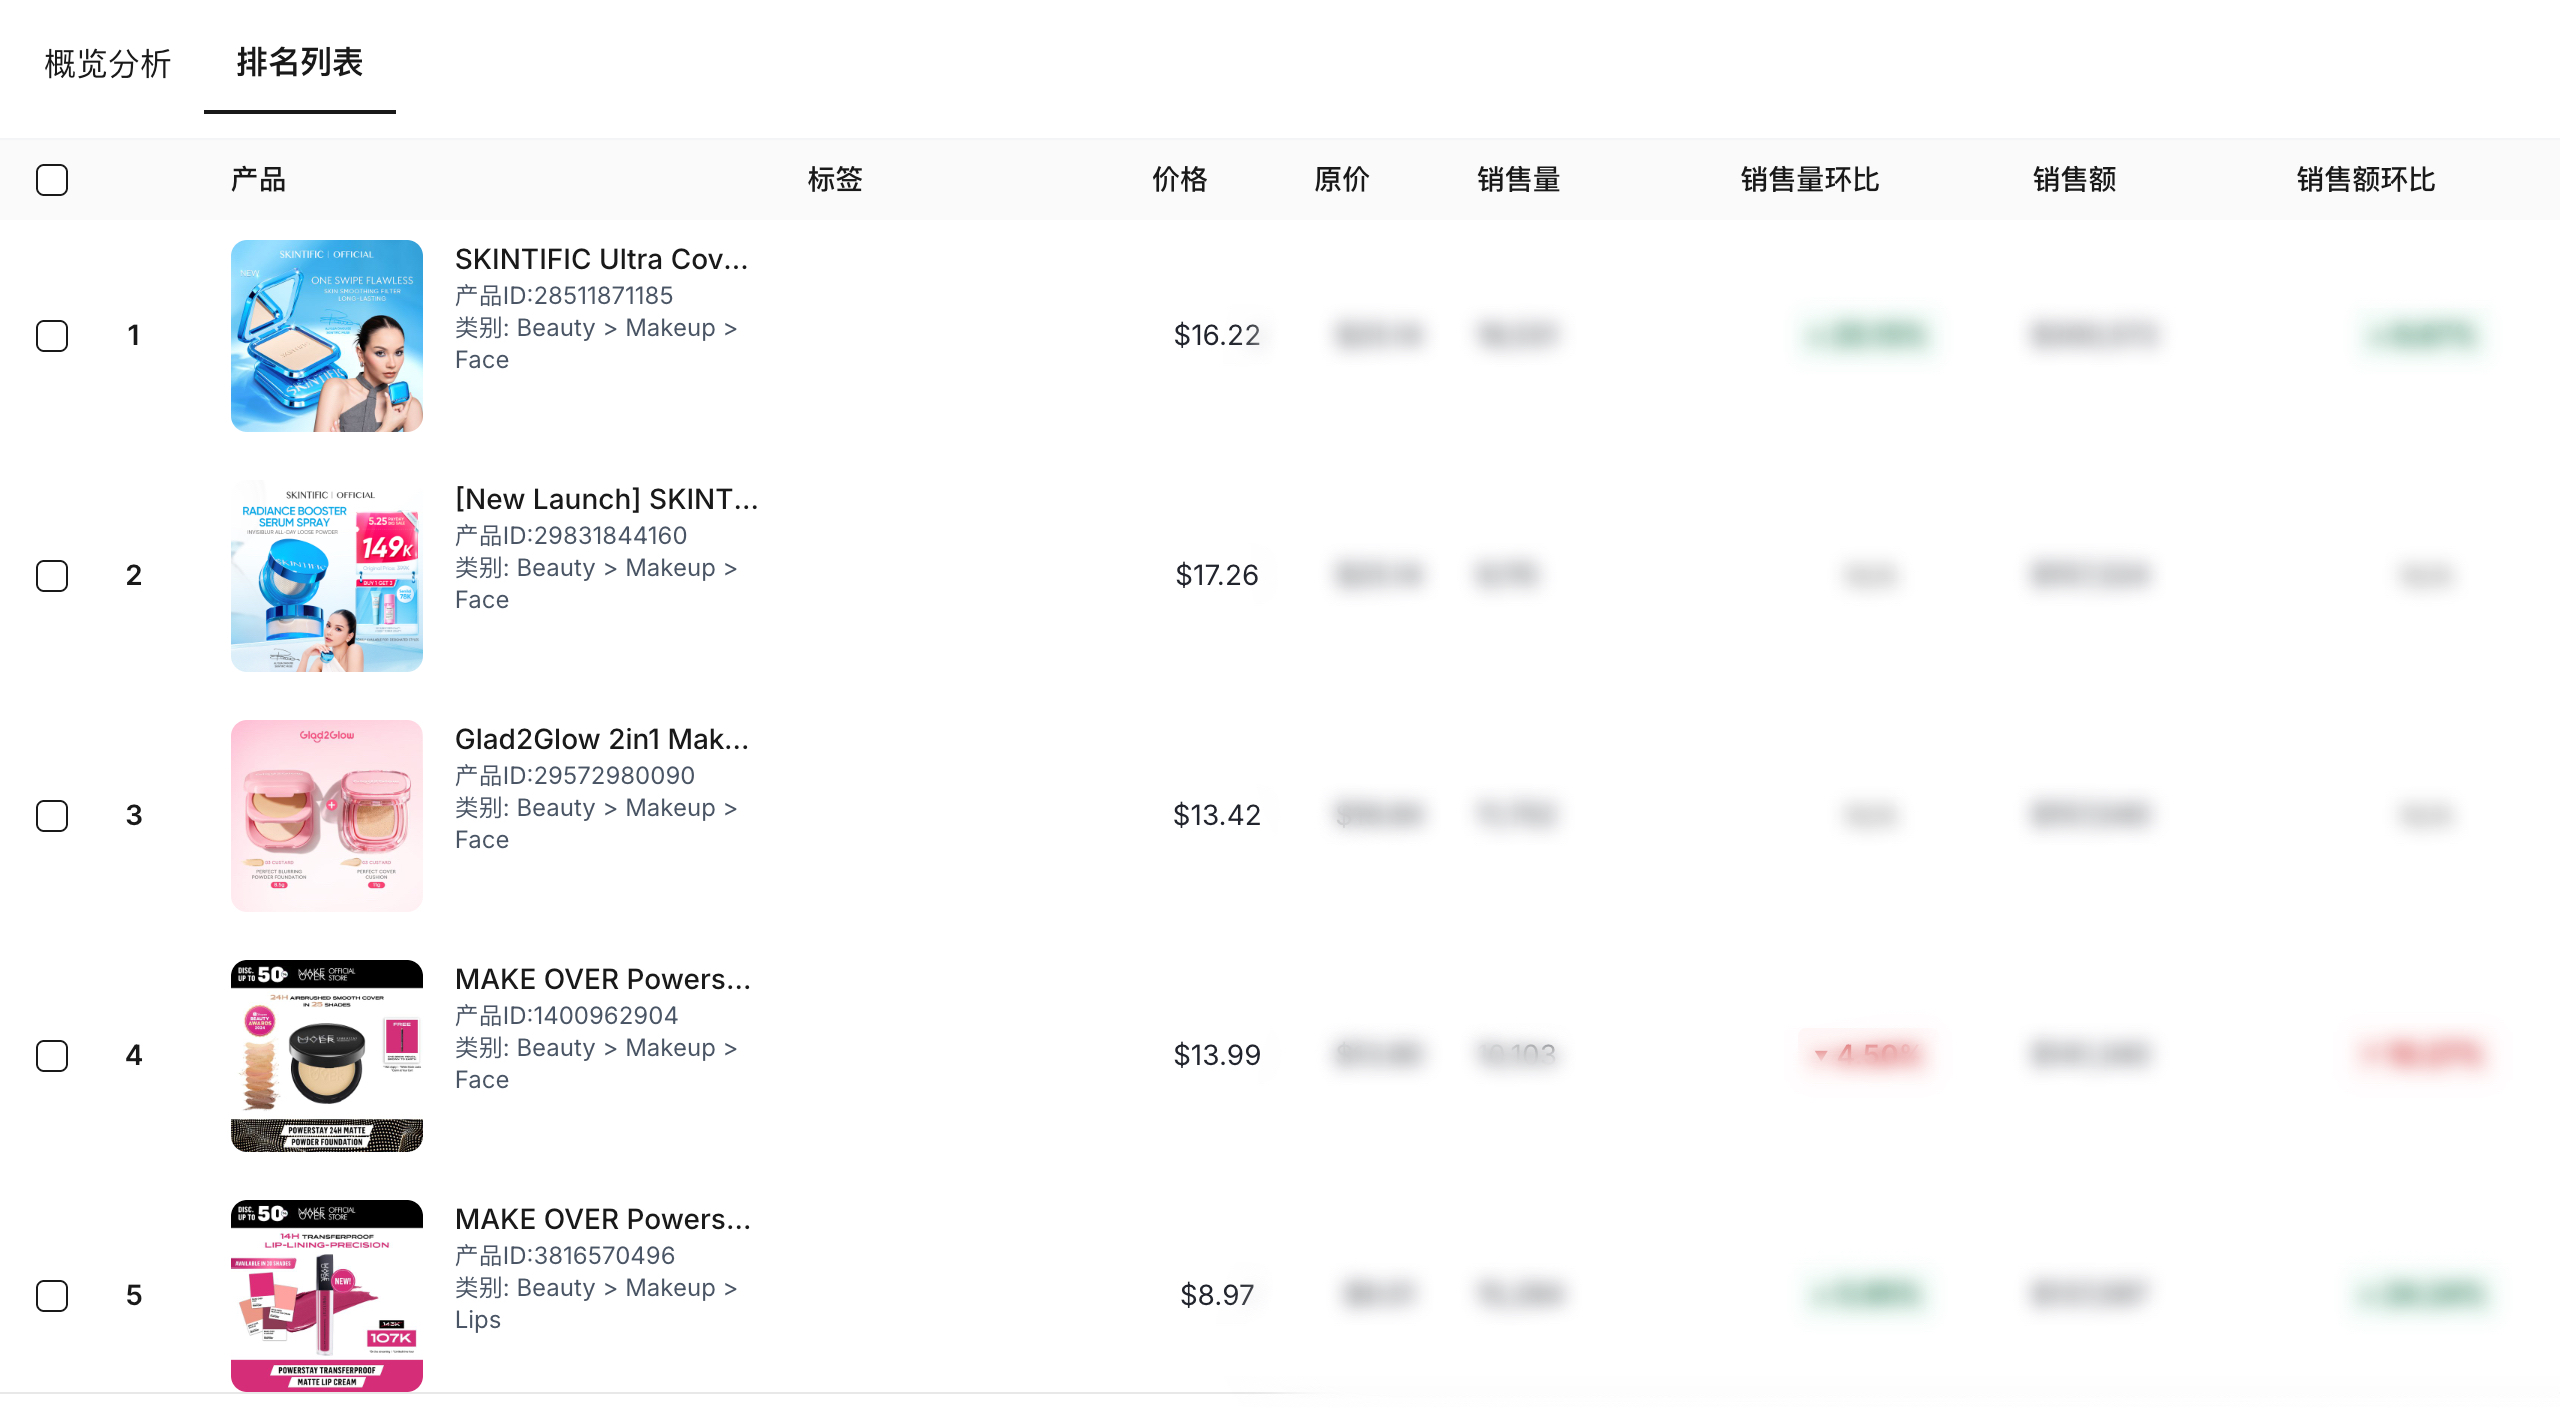This screenshot has width=2560, height=1414.
Task: Open the Radiance Booster Serum Spray thumbnail
Action: [327, 576]
